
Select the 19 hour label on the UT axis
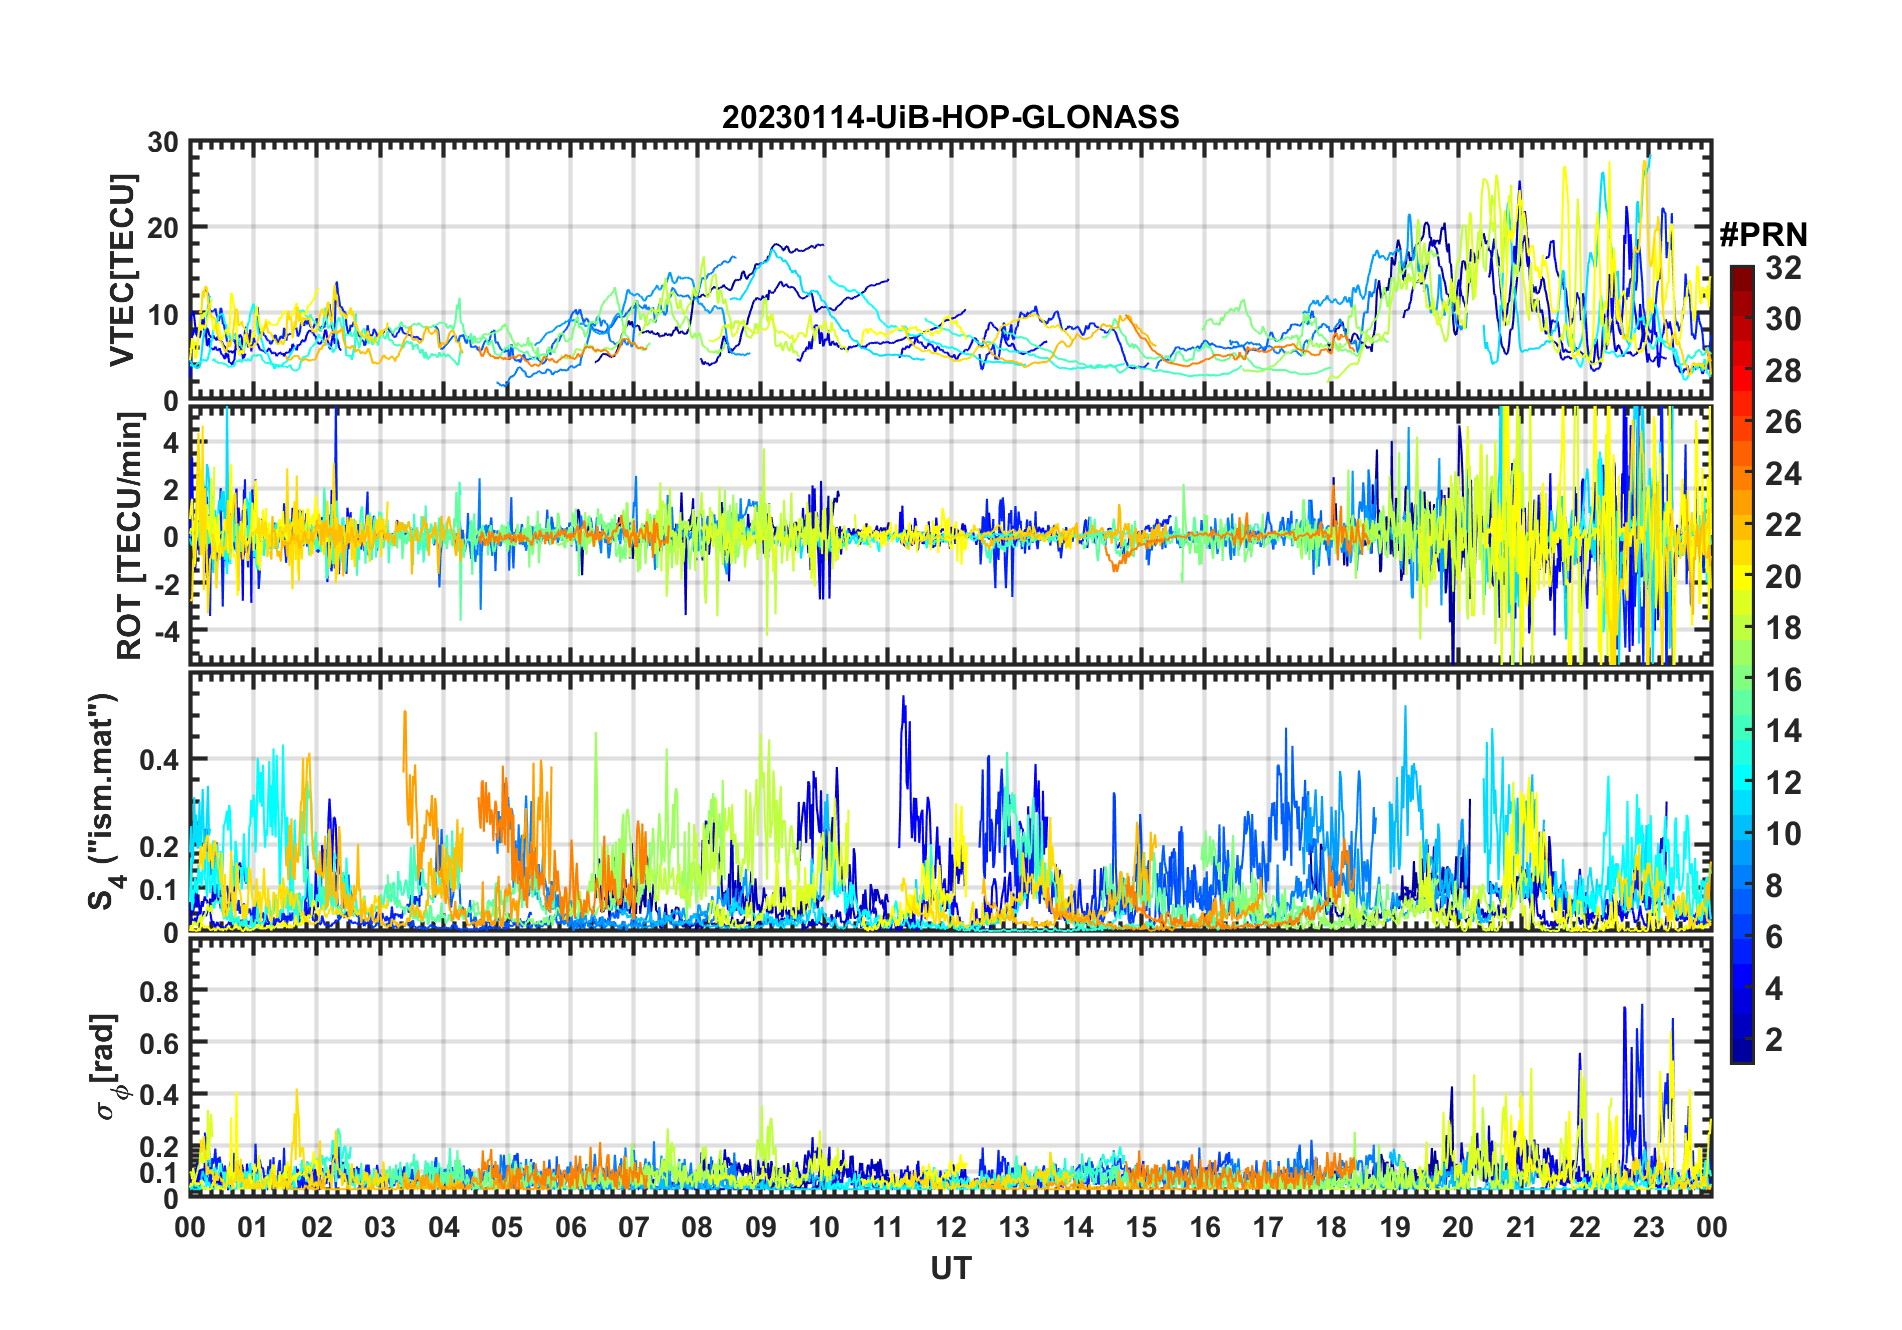click(x=1395, y=1227)
